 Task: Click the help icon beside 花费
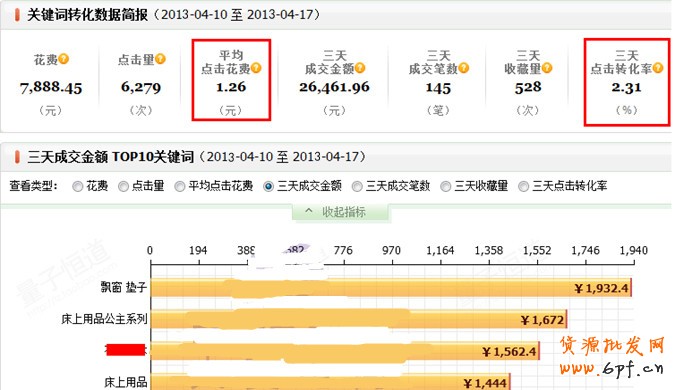click(64, 58)
